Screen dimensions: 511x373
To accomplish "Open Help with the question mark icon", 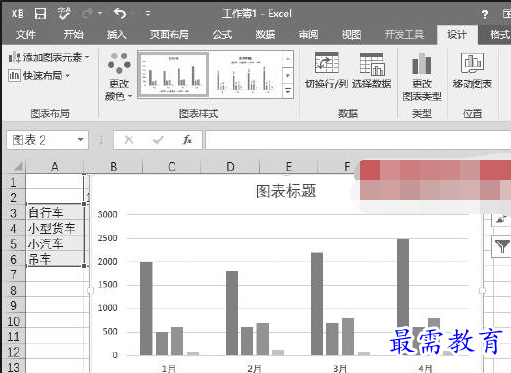I will (485, 14).
